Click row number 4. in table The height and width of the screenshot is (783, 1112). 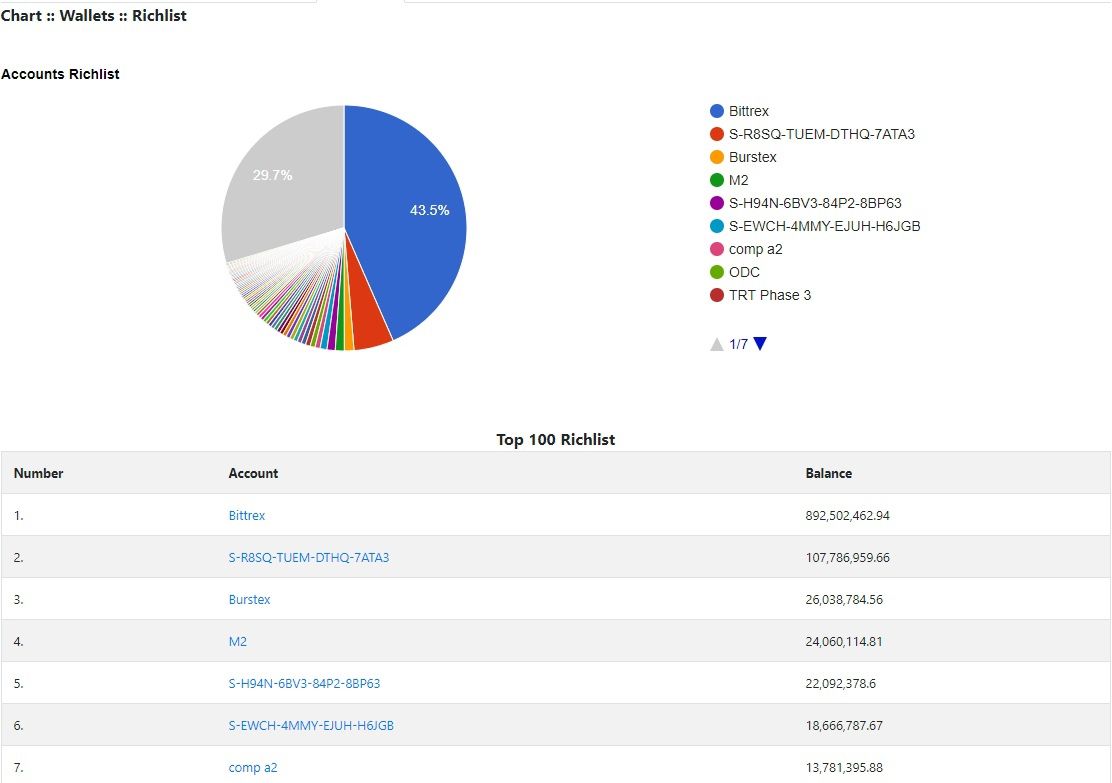coord(18,642)
